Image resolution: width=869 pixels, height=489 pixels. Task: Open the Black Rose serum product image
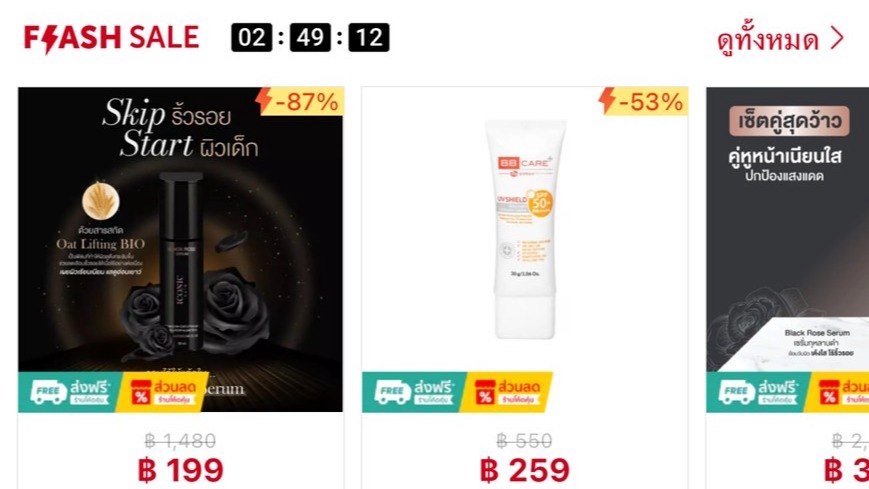pos(181,249)
